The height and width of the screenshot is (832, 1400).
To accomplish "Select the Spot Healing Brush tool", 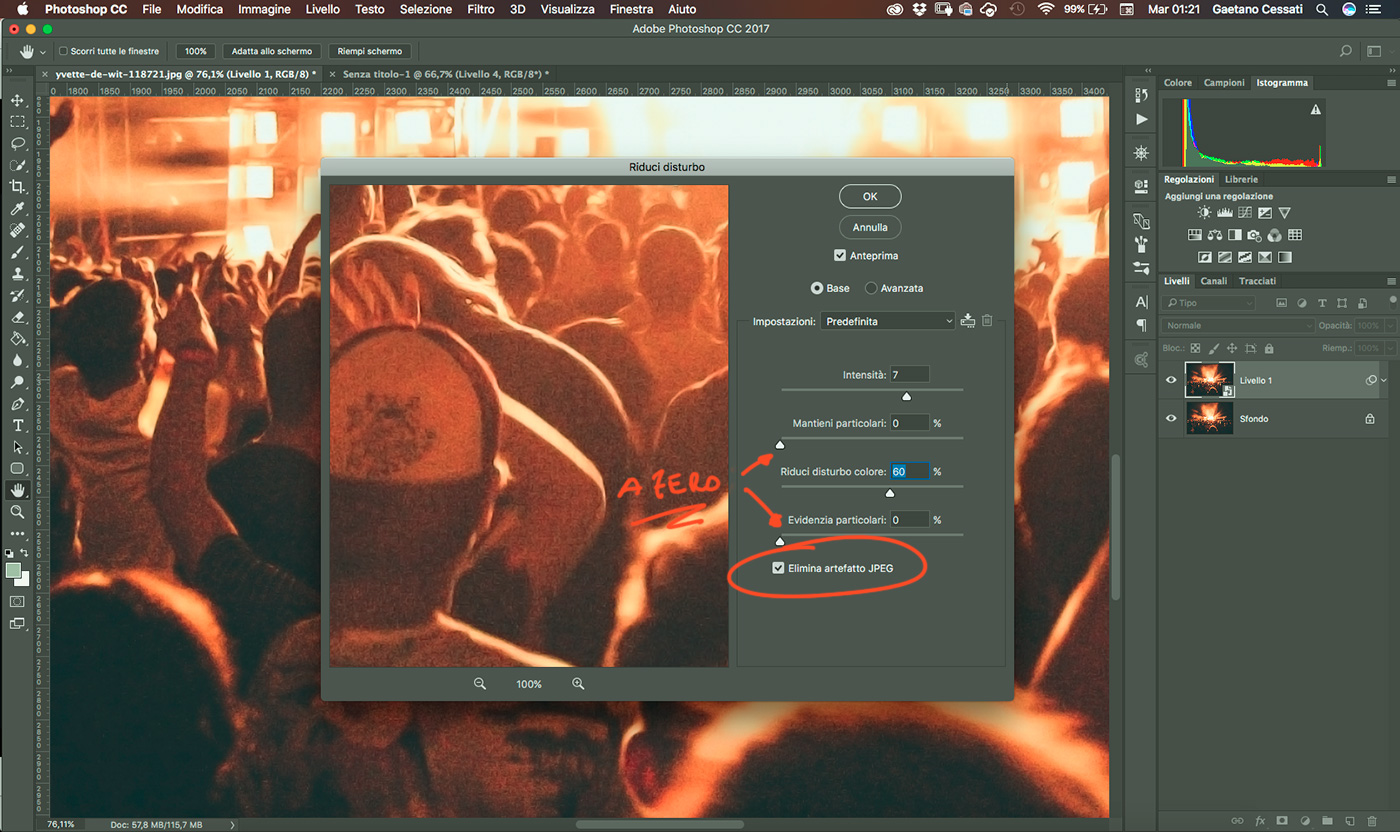I will (17, 230).
